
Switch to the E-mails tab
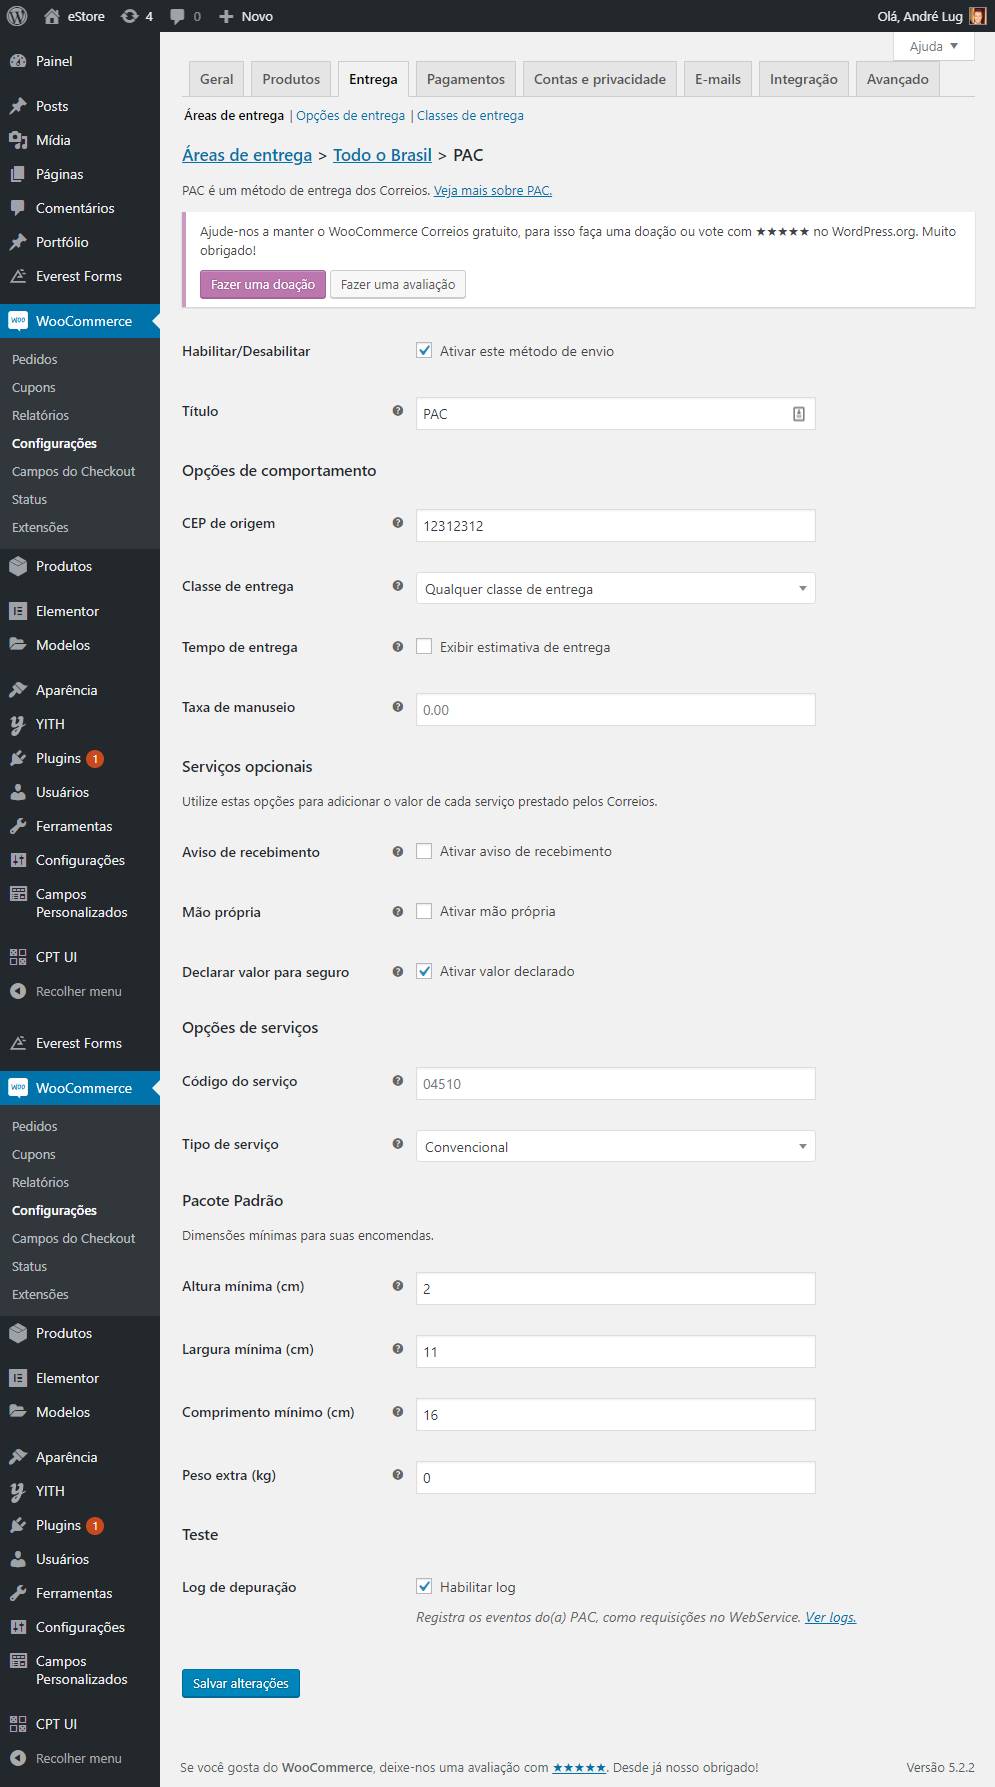(718, 79)
